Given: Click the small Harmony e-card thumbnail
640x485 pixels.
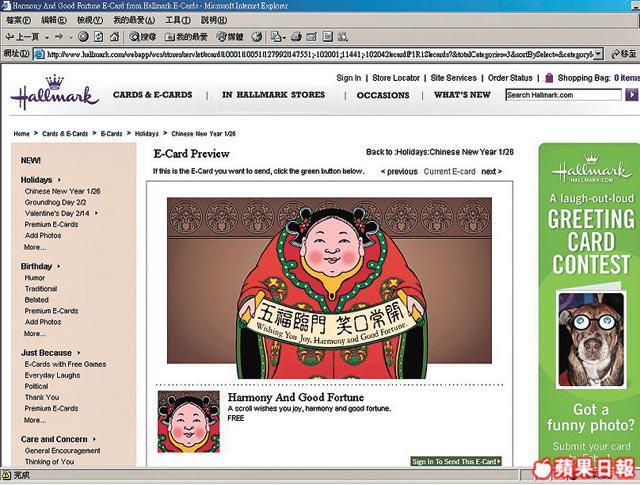Looking at the screenshot, I should (189, 422).
